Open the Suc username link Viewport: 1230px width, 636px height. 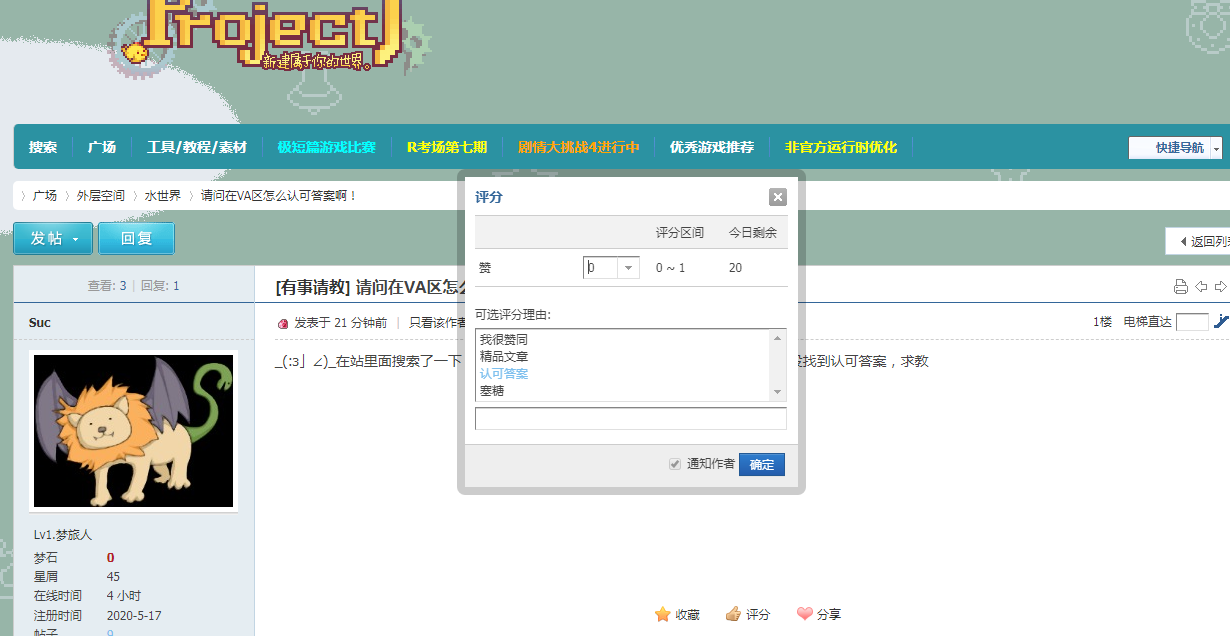[40, 322]
